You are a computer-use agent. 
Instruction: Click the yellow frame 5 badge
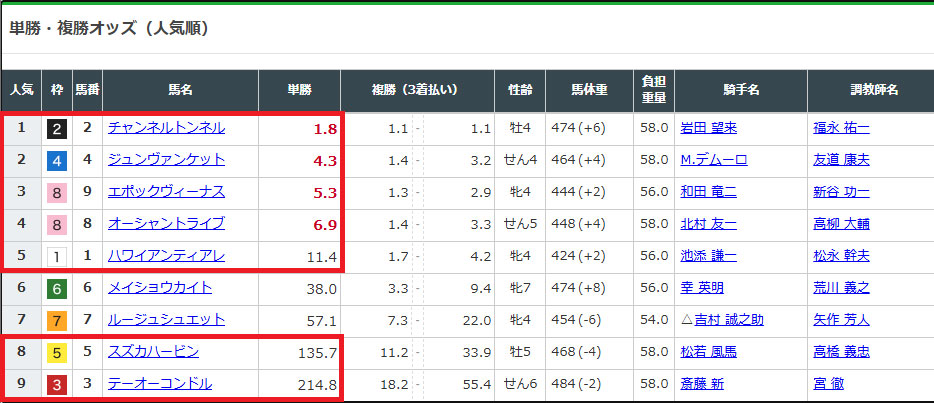pyautogui.click(x=57, y=352)
